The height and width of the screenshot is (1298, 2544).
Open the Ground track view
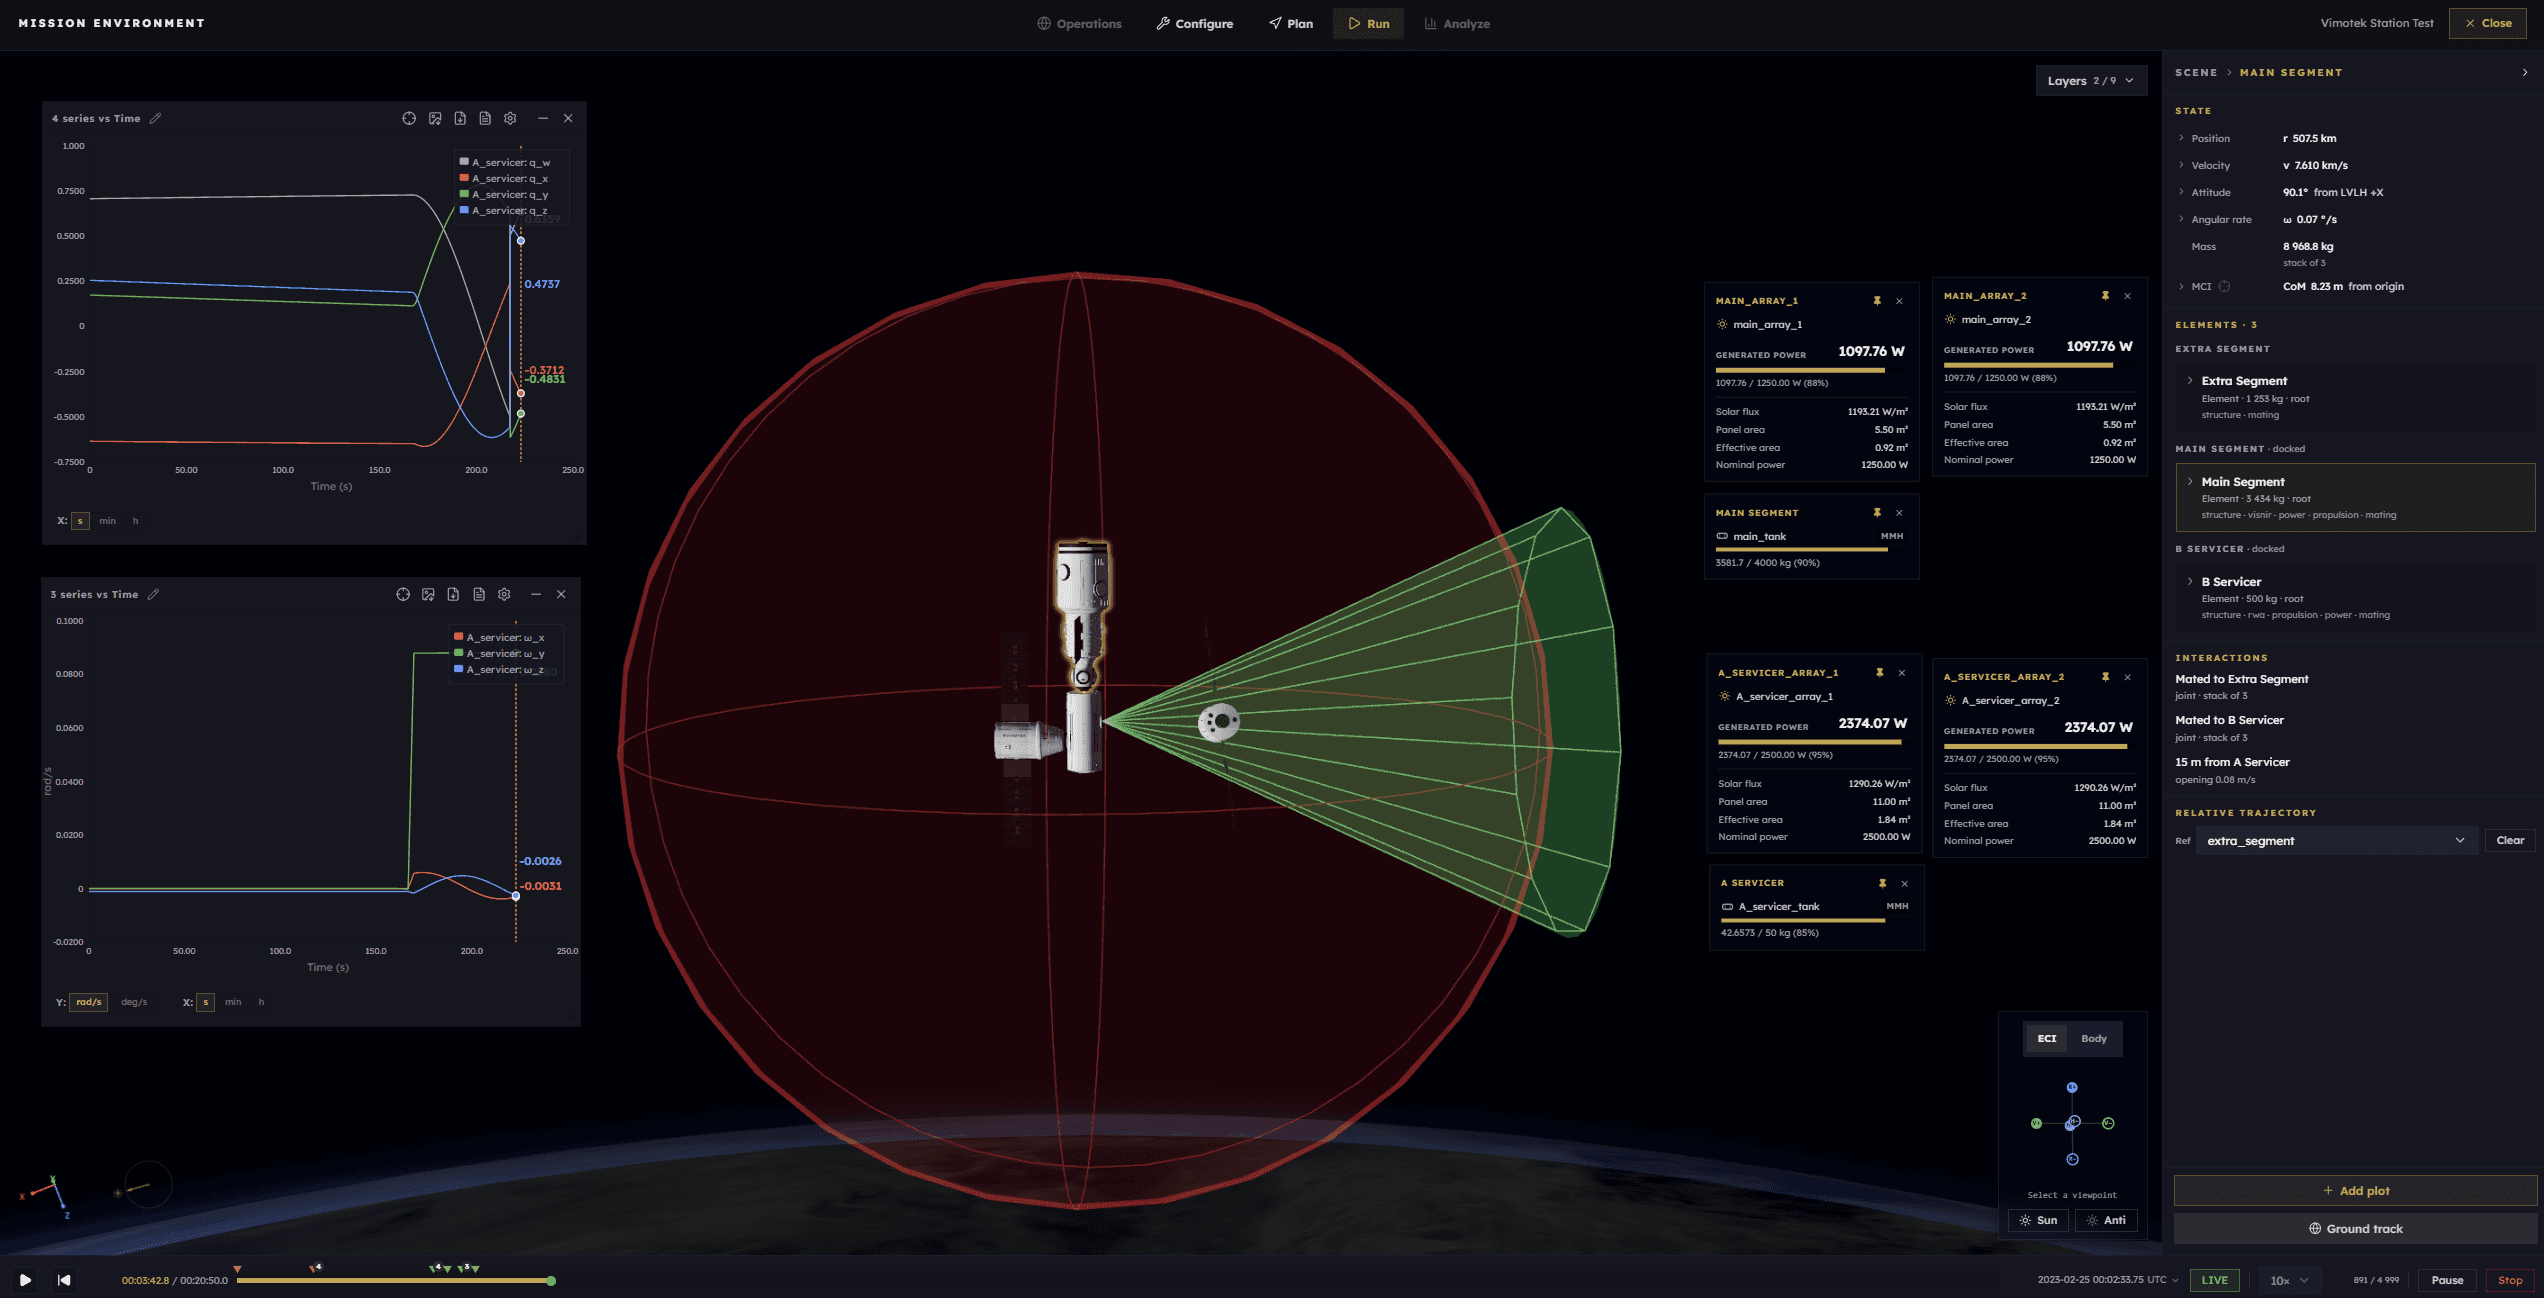pyautogui.click(x=2355, y=1228)
